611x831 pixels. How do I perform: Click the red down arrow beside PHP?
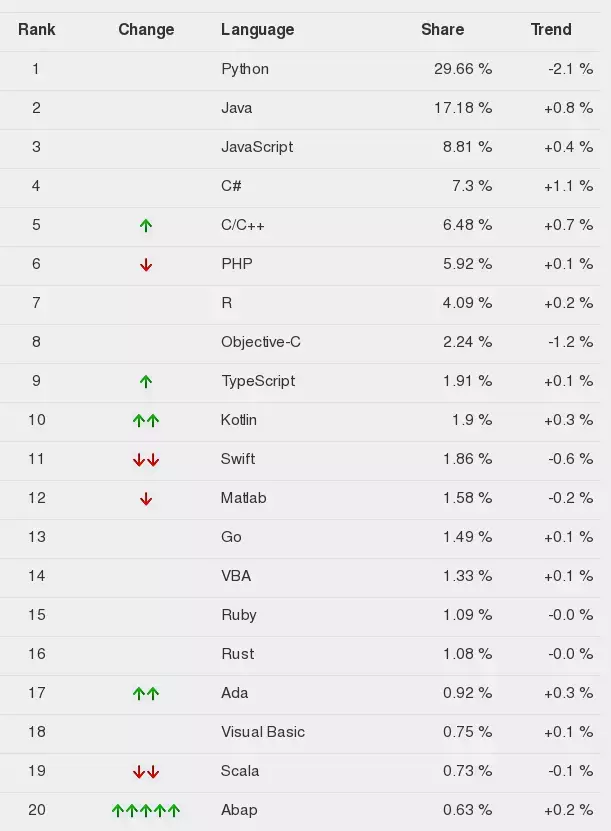pyautogui.click(x=146, y=264)
